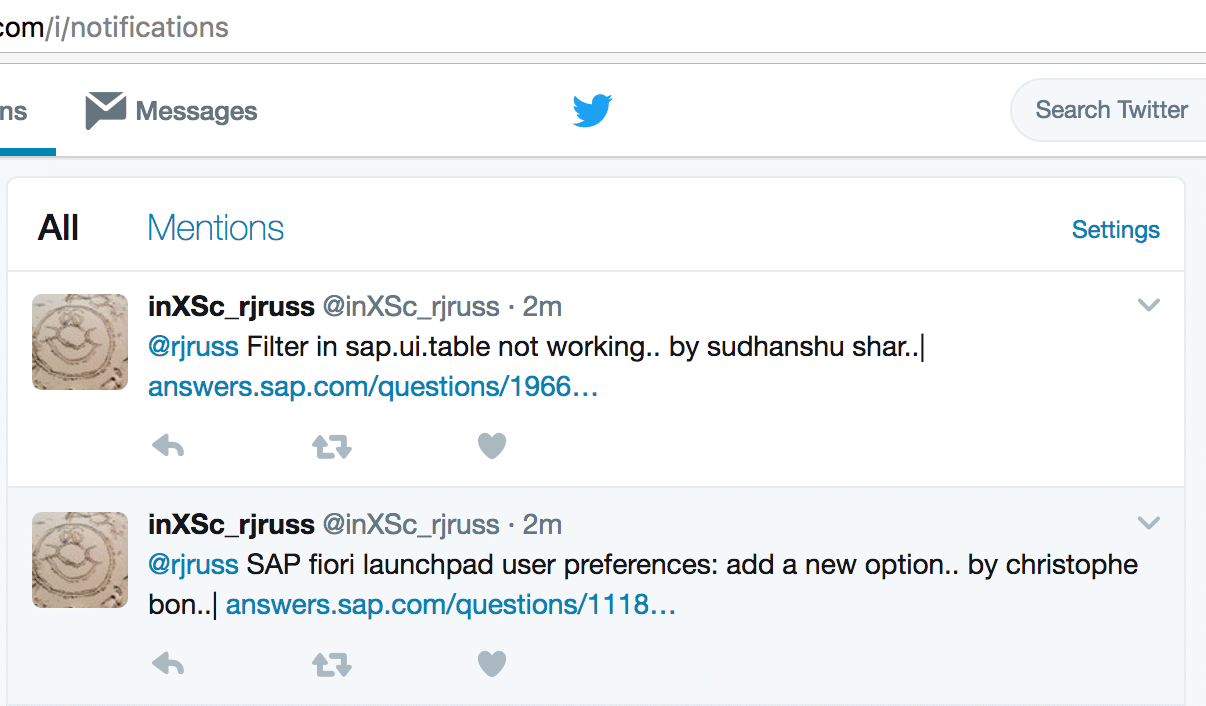
Task: Expand options chevron on second tweet
Action: point(1149,523)
